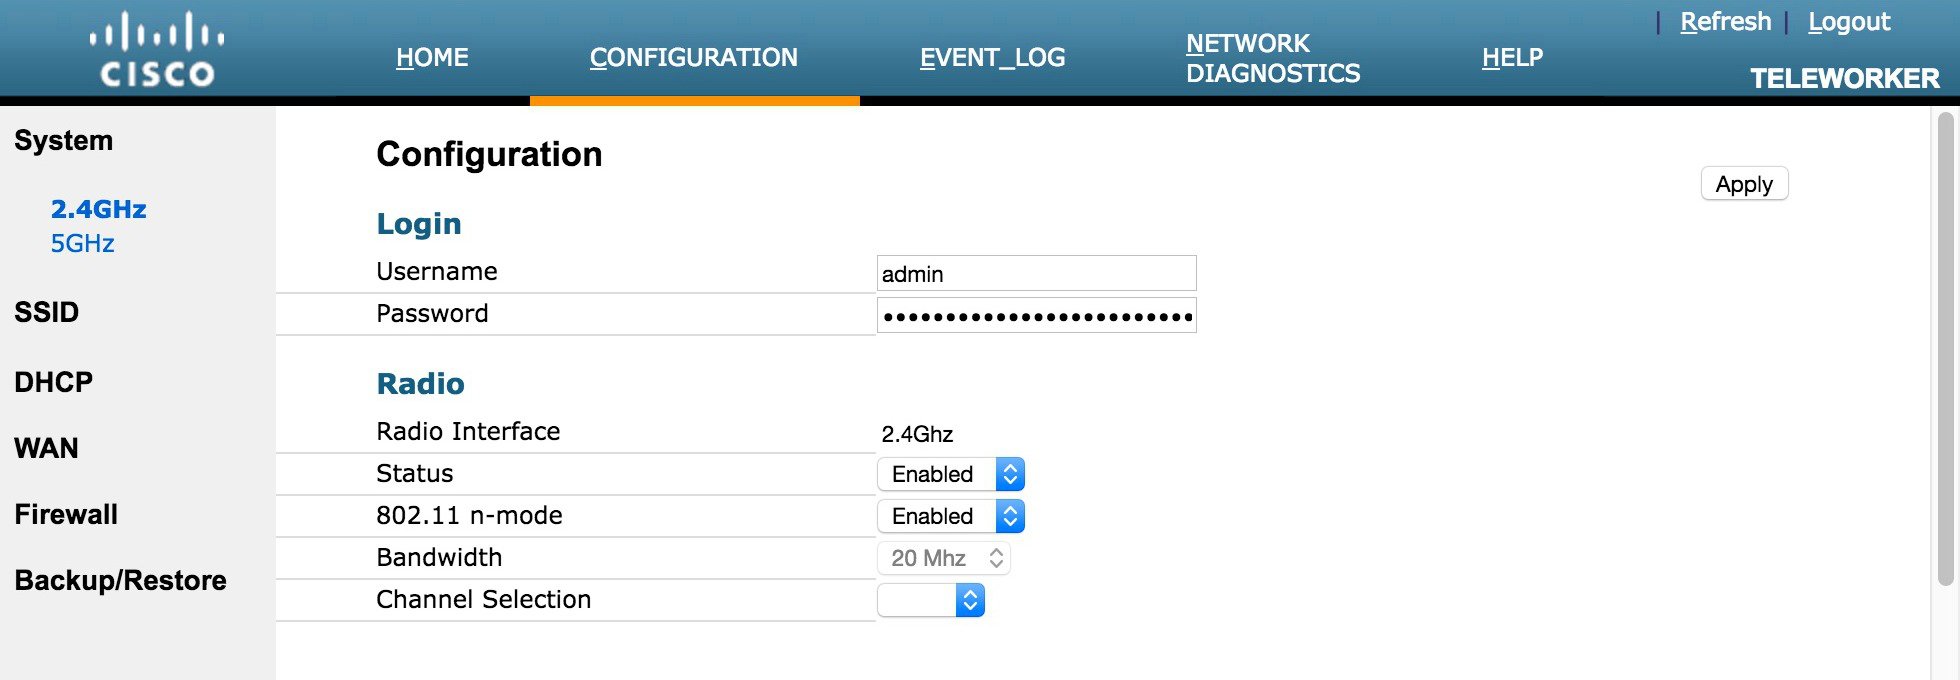Click the Username input field
The height and width of the screenshot is (680, 1960).
coord(1036,273)
